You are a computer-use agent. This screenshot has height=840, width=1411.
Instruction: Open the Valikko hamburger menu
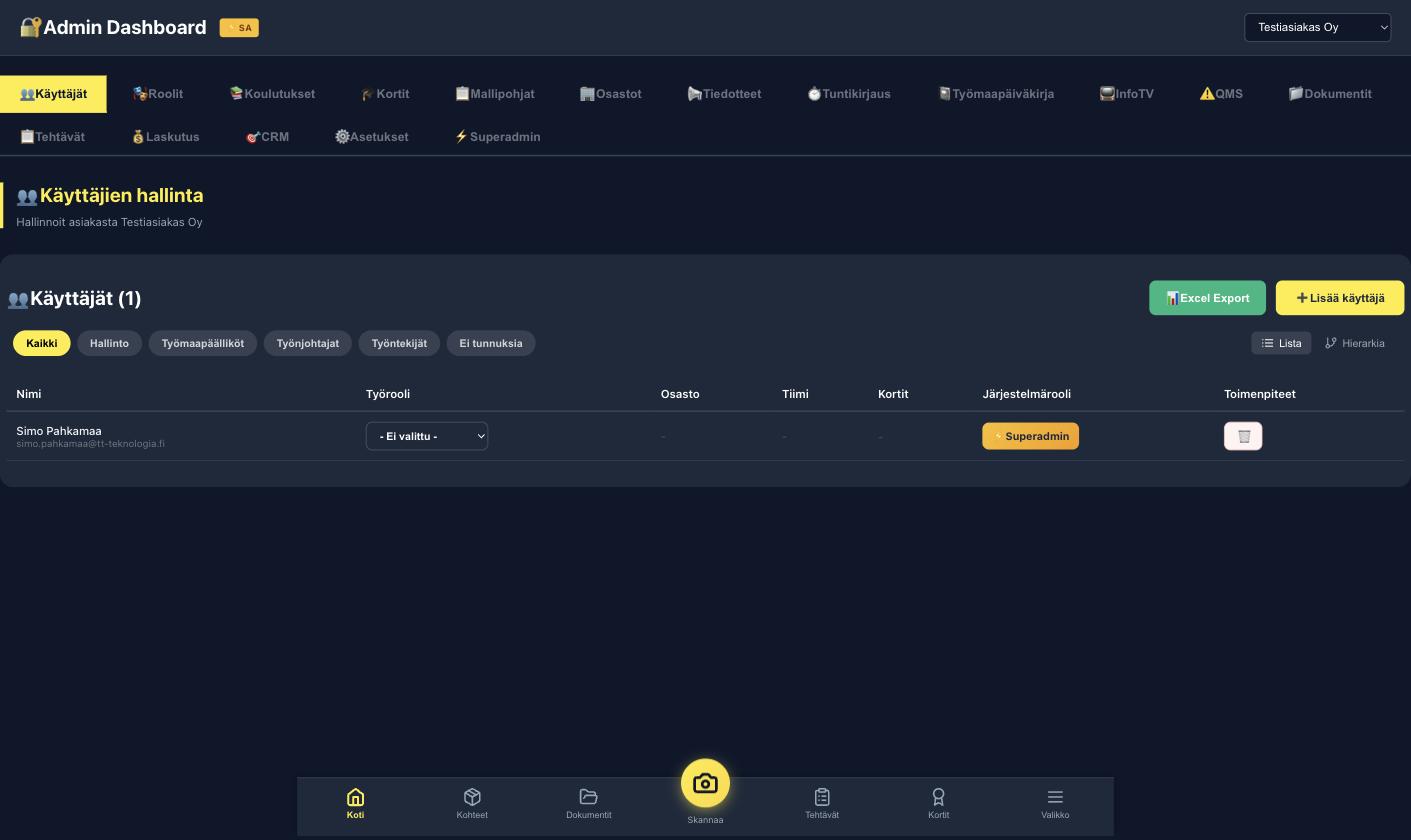pos(1055,803)
